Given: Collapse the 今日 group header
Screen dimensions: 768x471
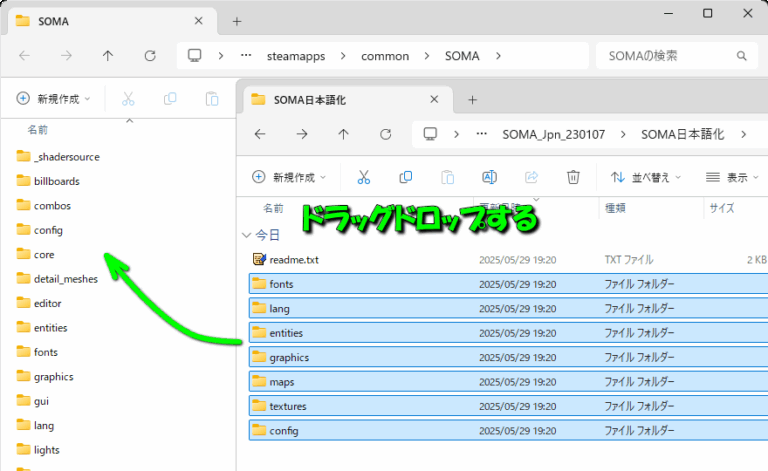Looking at the screenshot, I should (248, 235).
